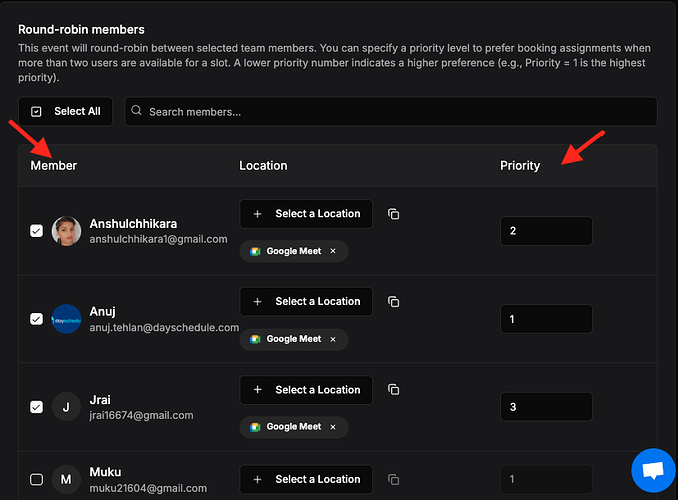The image size is (678, 500).
Task: Uncheck Anuj member checkbox
Action: (x=36, y=319)
